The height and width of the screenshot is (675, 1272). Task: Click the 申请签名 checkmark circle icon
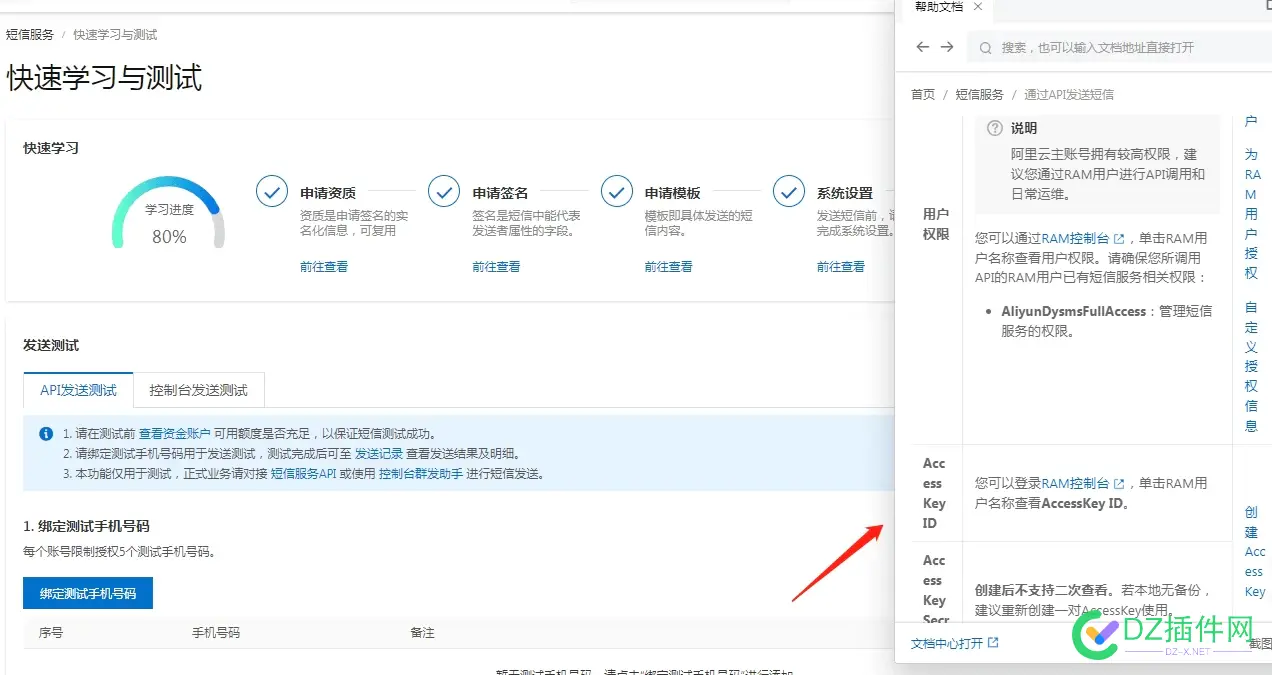pos(444,191)
